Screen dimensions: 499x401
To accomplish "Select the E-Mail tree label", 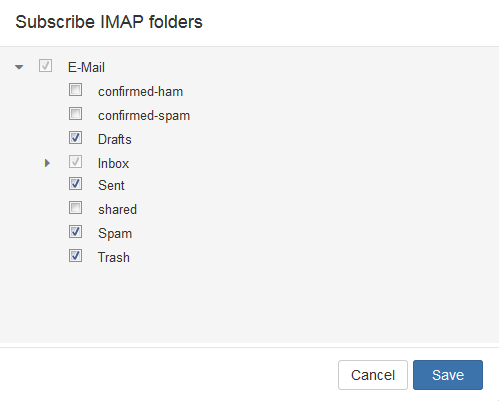I will (x=86, y=67).
